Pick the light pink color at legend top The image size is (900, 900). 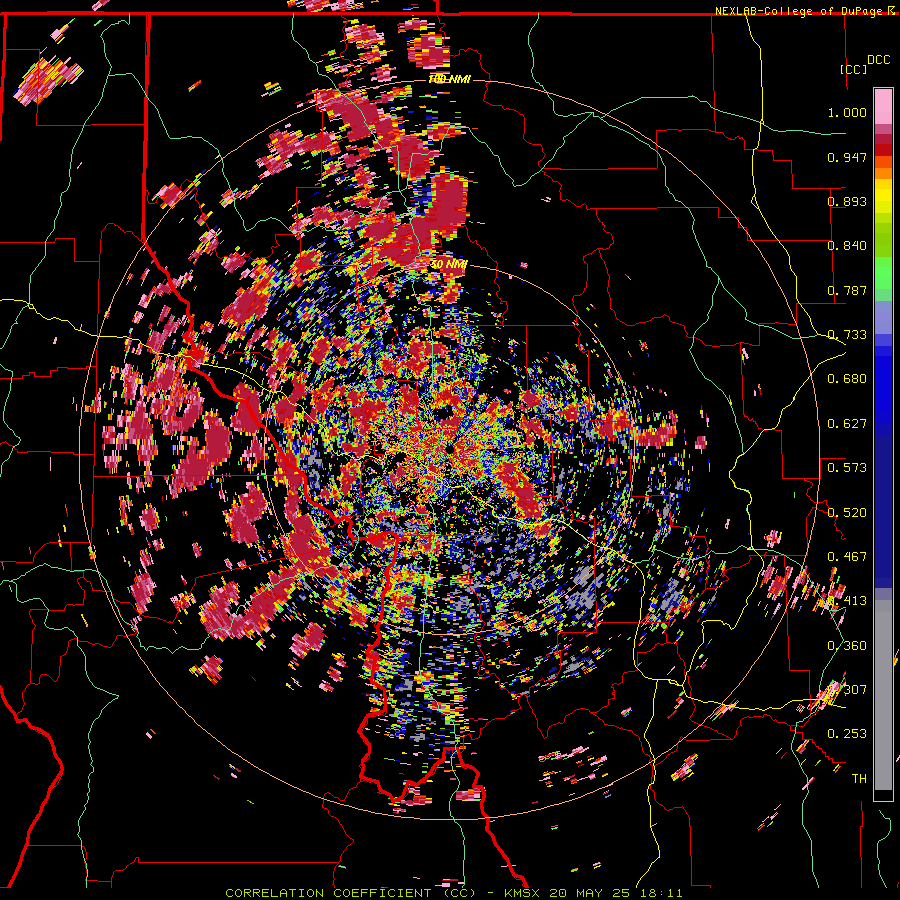[x=883, y=107]
